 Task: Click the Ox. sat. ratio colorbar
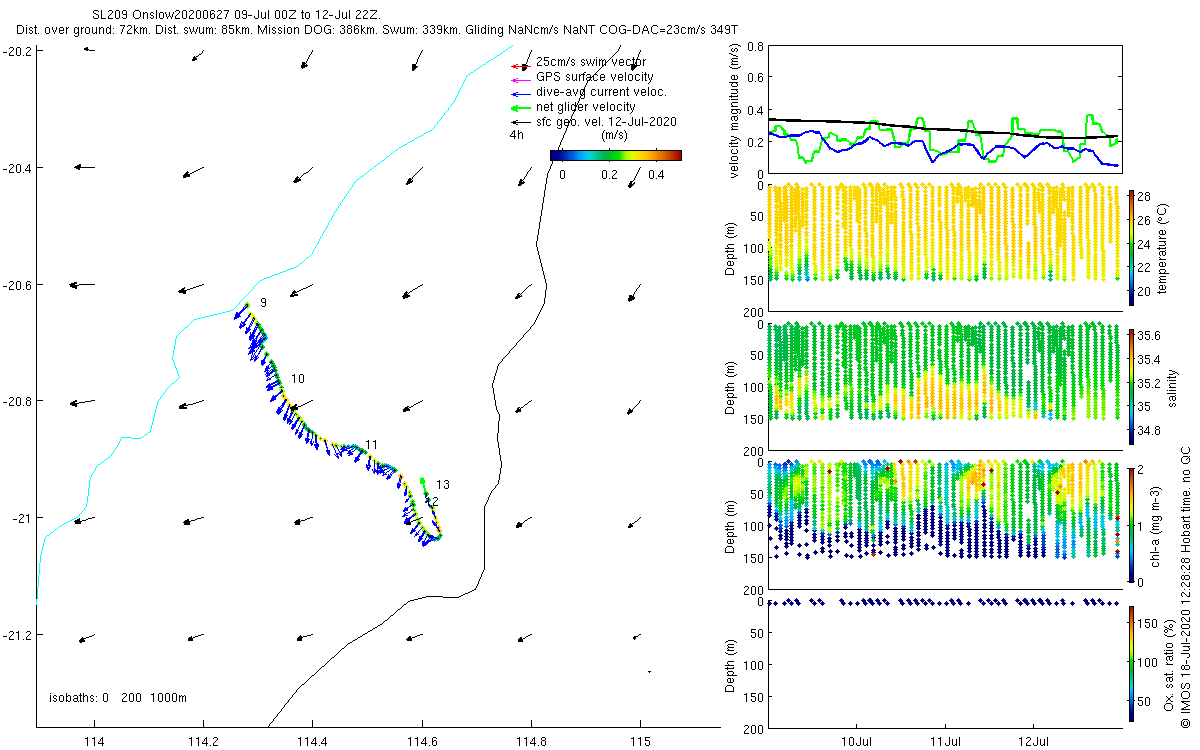(1131, 665)
